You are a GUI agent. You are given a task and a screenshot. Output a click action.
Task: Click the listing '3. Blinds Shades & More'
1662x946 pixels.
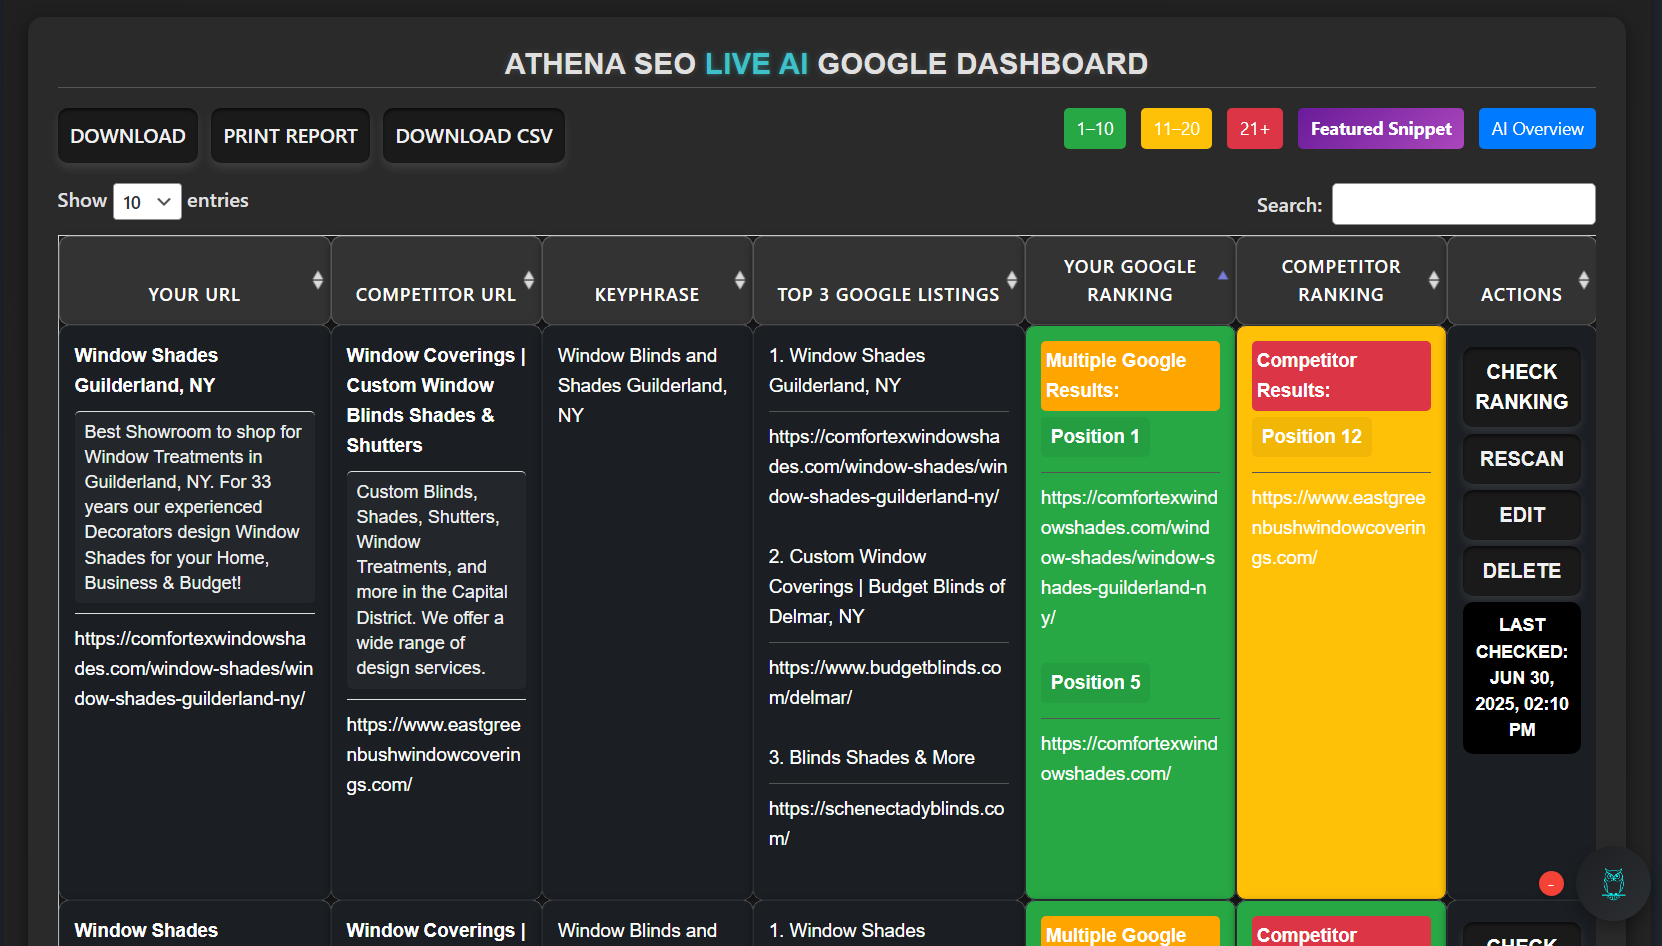coord(871,758)
